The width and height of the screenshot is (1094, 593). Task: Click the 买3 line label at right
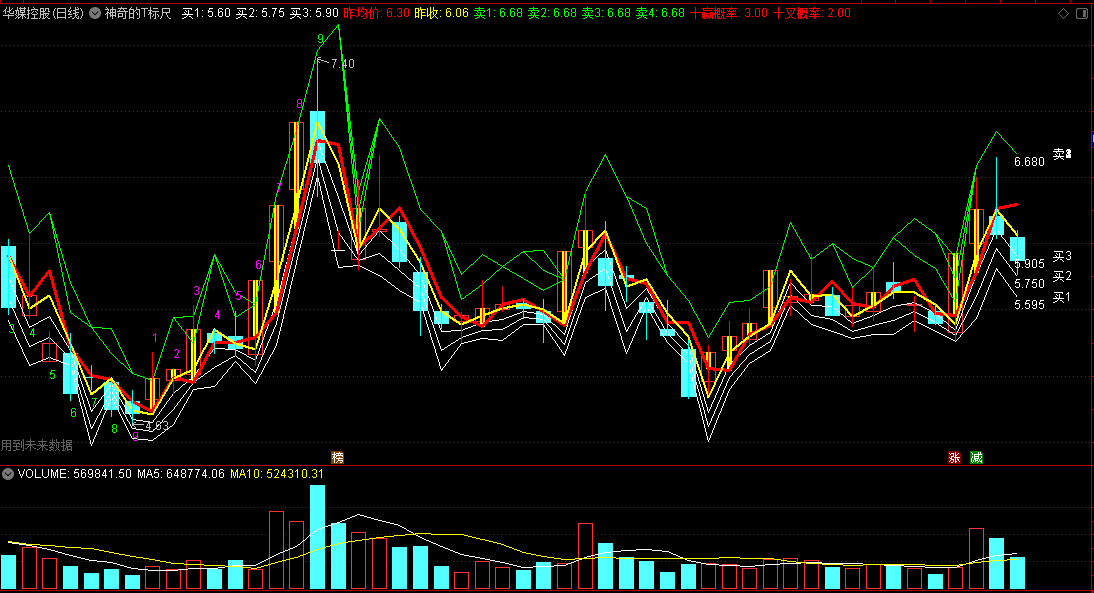click(1062, 257)
